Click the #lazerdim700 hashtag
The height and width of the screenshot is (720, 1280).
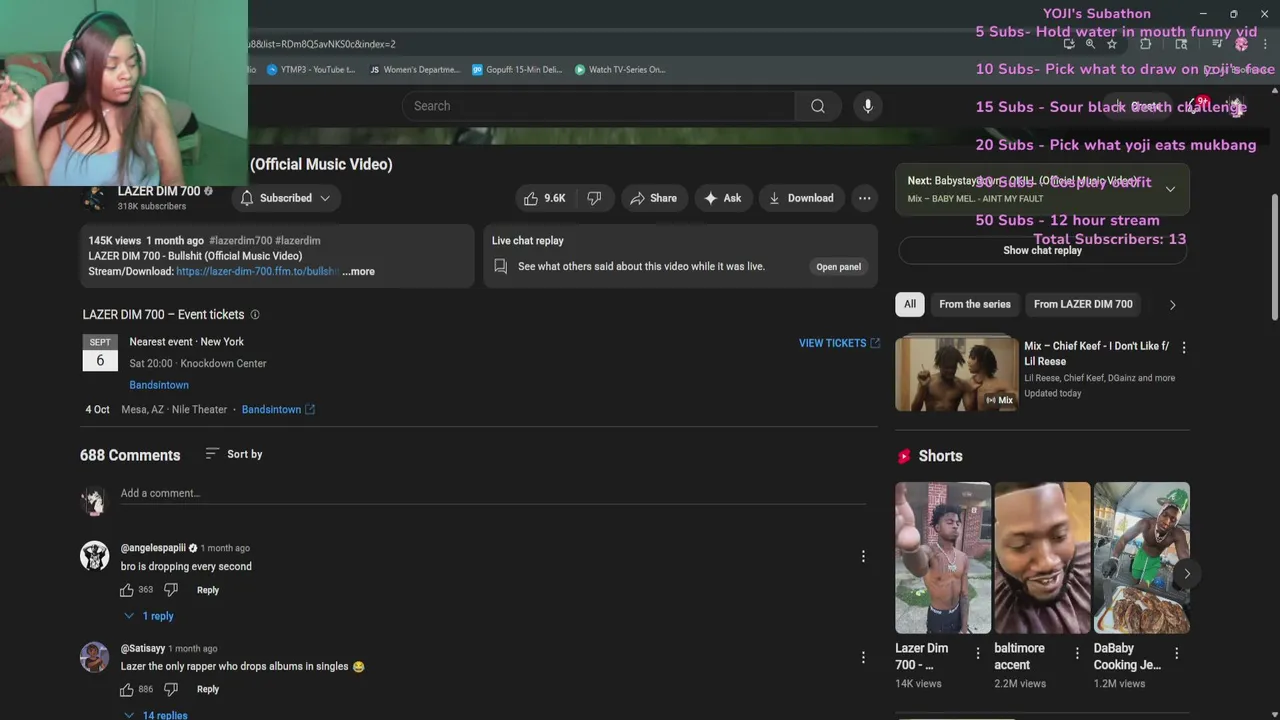pyautogui.click(x=240, y=241)
